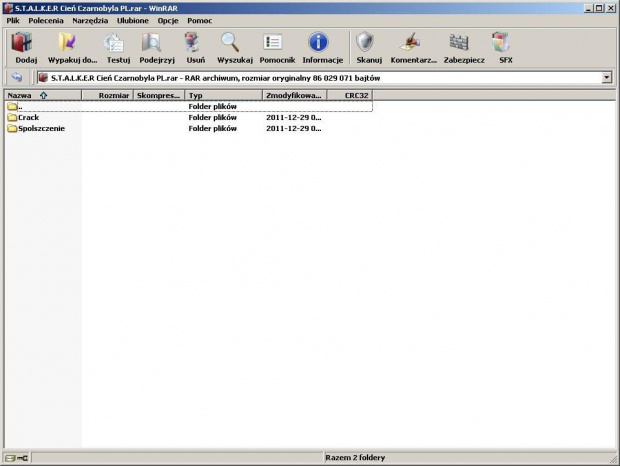Close the WinRAR window
Viewport: 620px width, 466px height.
pos(610,8)
